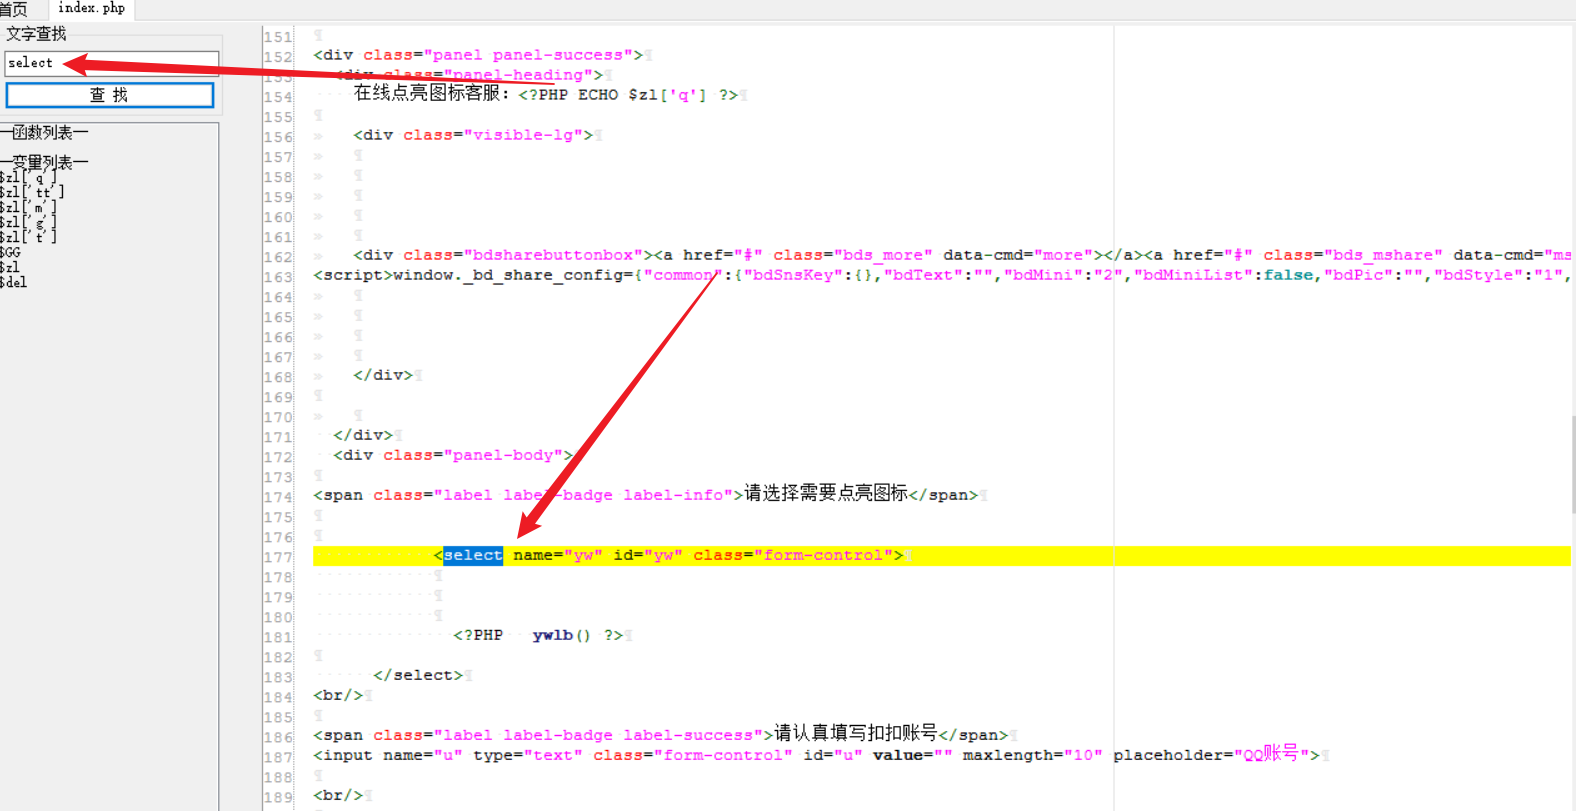The height and width of the screenshot is (811, 1576).
Task: Click the <br/> tag on line 189
Action: click(338, 795)
